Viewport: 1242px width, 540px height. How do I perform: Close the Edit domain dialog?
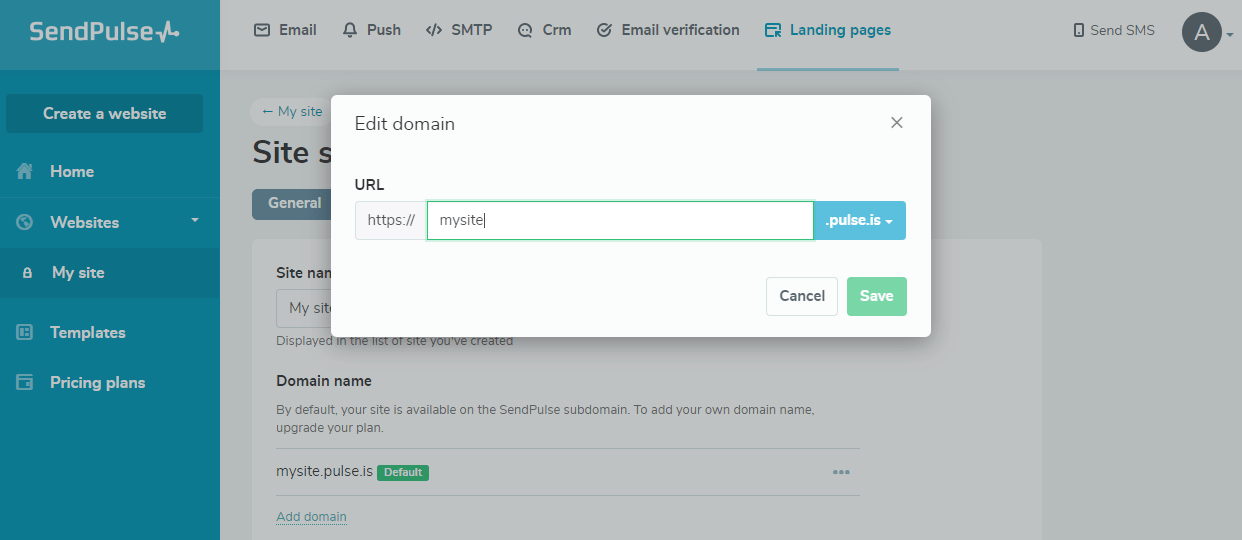click(896, 123)
